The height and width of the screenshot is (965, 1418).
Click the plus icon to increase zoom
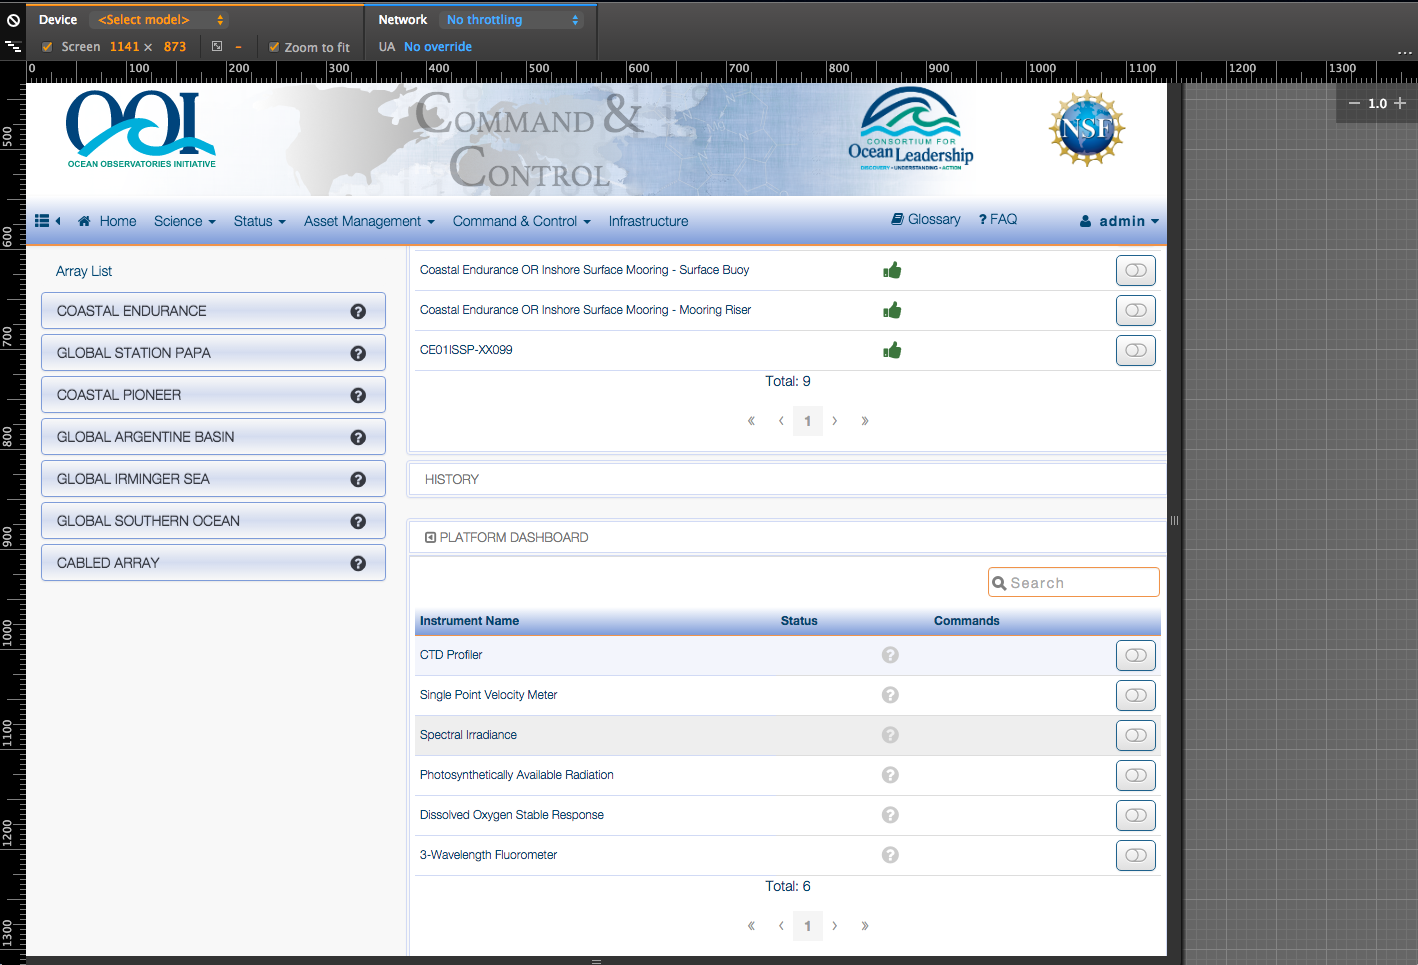1400,103
